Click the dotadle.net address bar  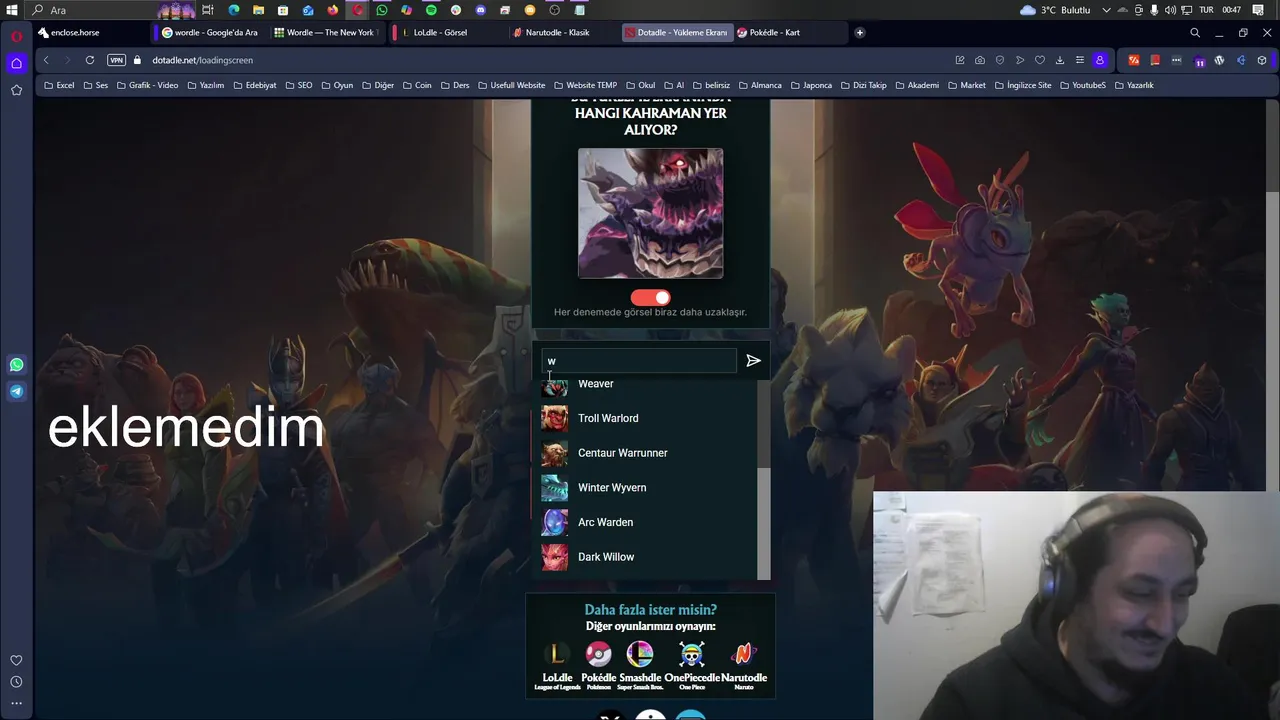point(202,60)
